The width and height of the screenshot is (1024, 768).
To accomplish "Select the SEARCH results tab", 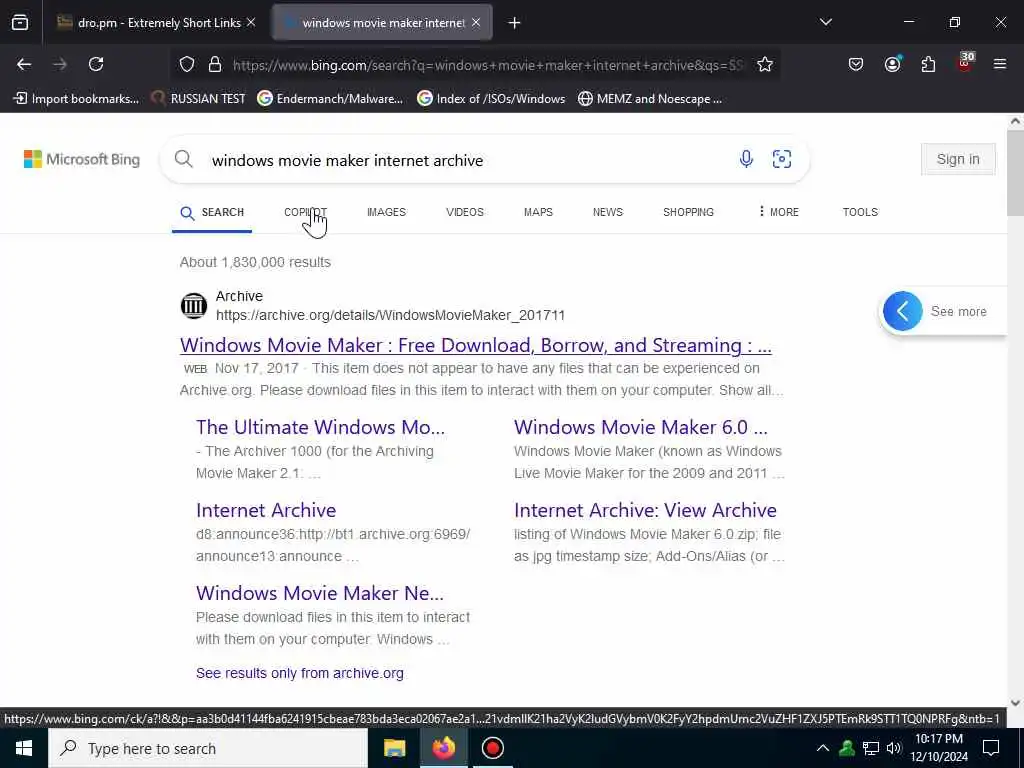I will (x=212, y=212).
